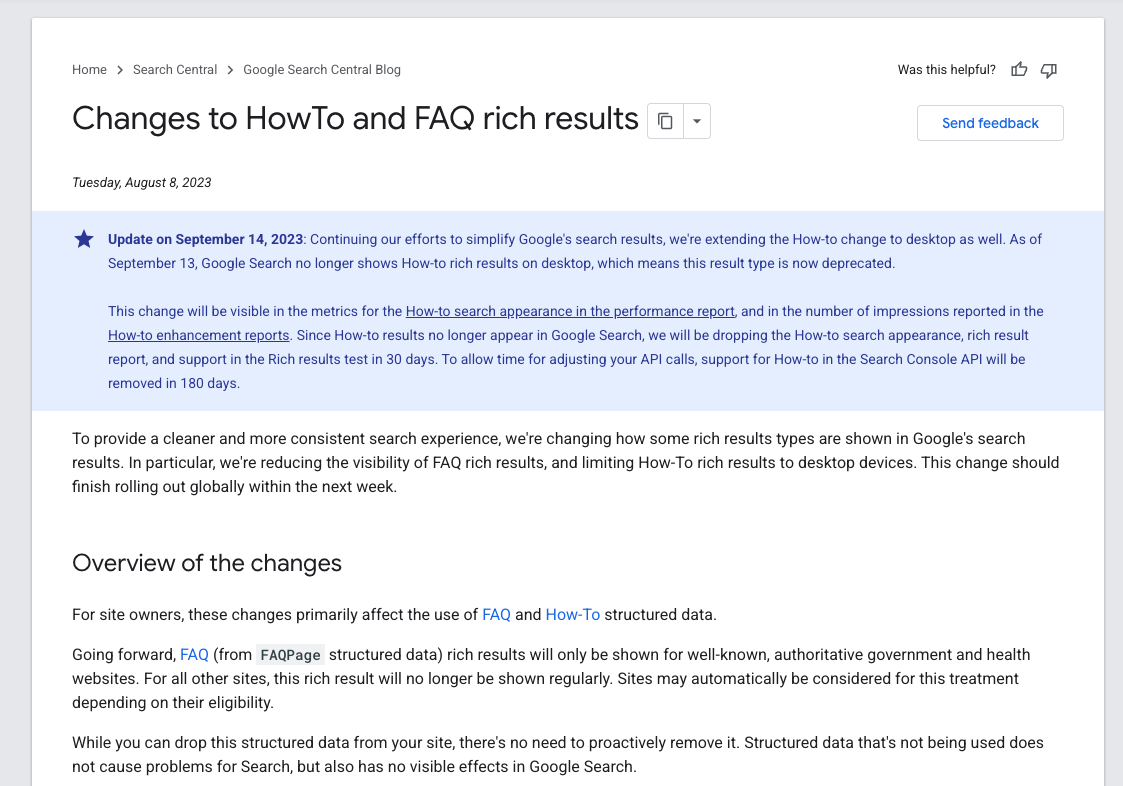Open FAQ link in site owners sentence
This screenshot has height=786, width=1123.
(496, 615)
